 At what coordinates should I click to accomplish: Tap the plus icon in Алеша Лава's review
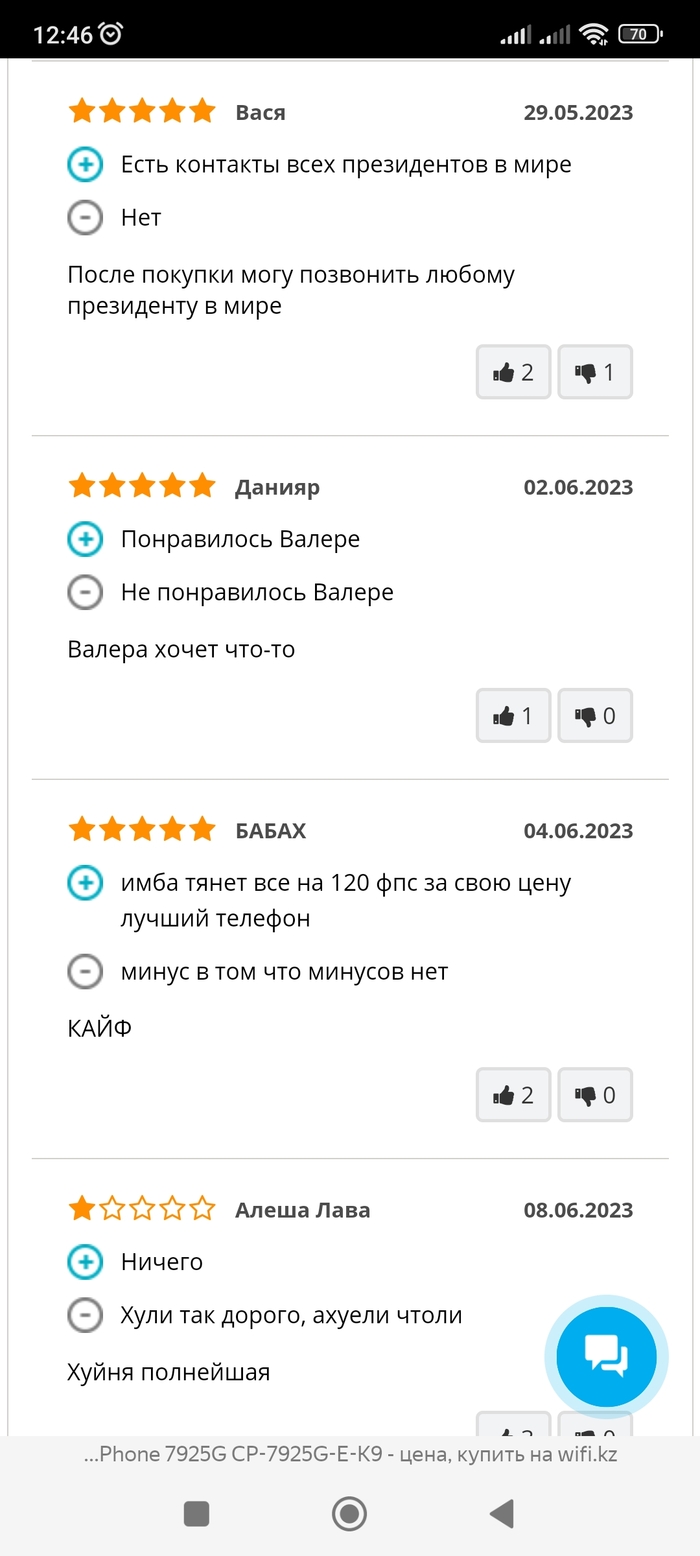coord(85,1262)
